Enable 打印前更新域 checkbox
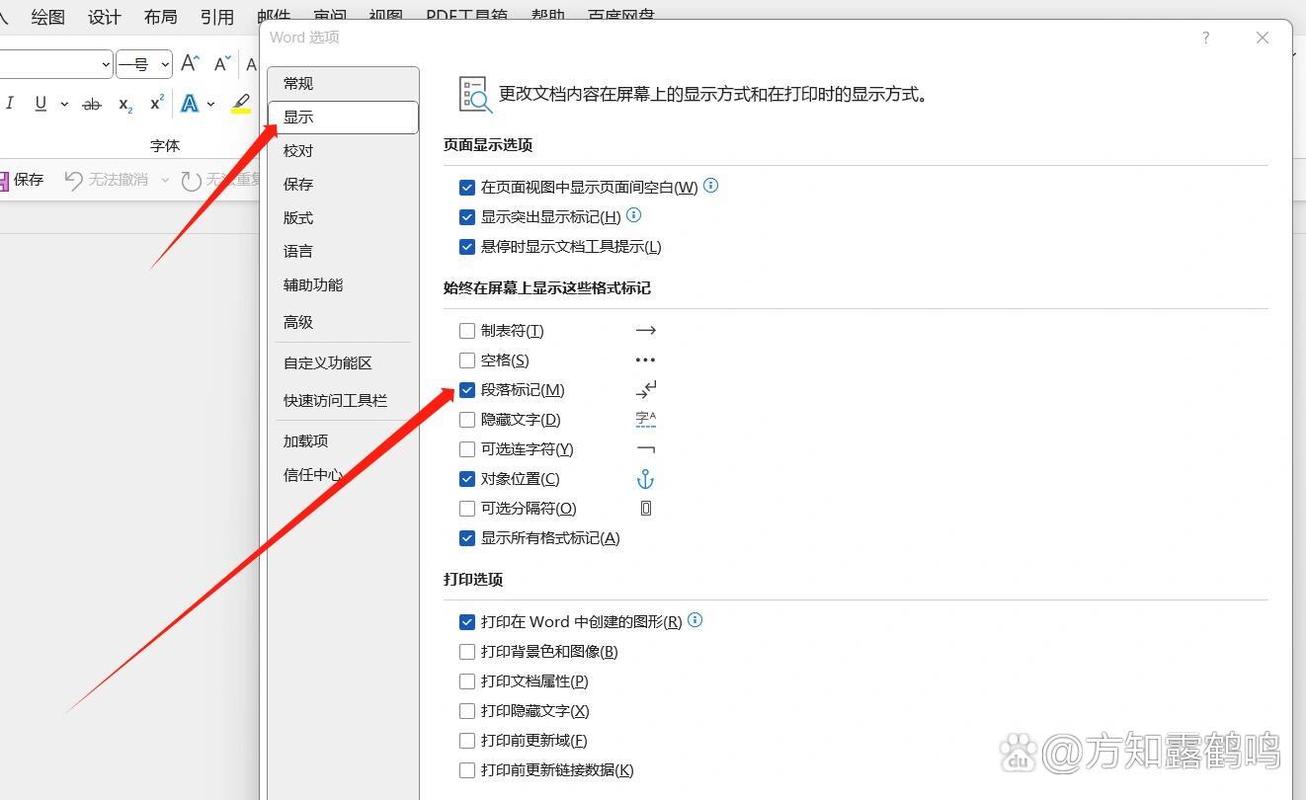 pos(467,741)
